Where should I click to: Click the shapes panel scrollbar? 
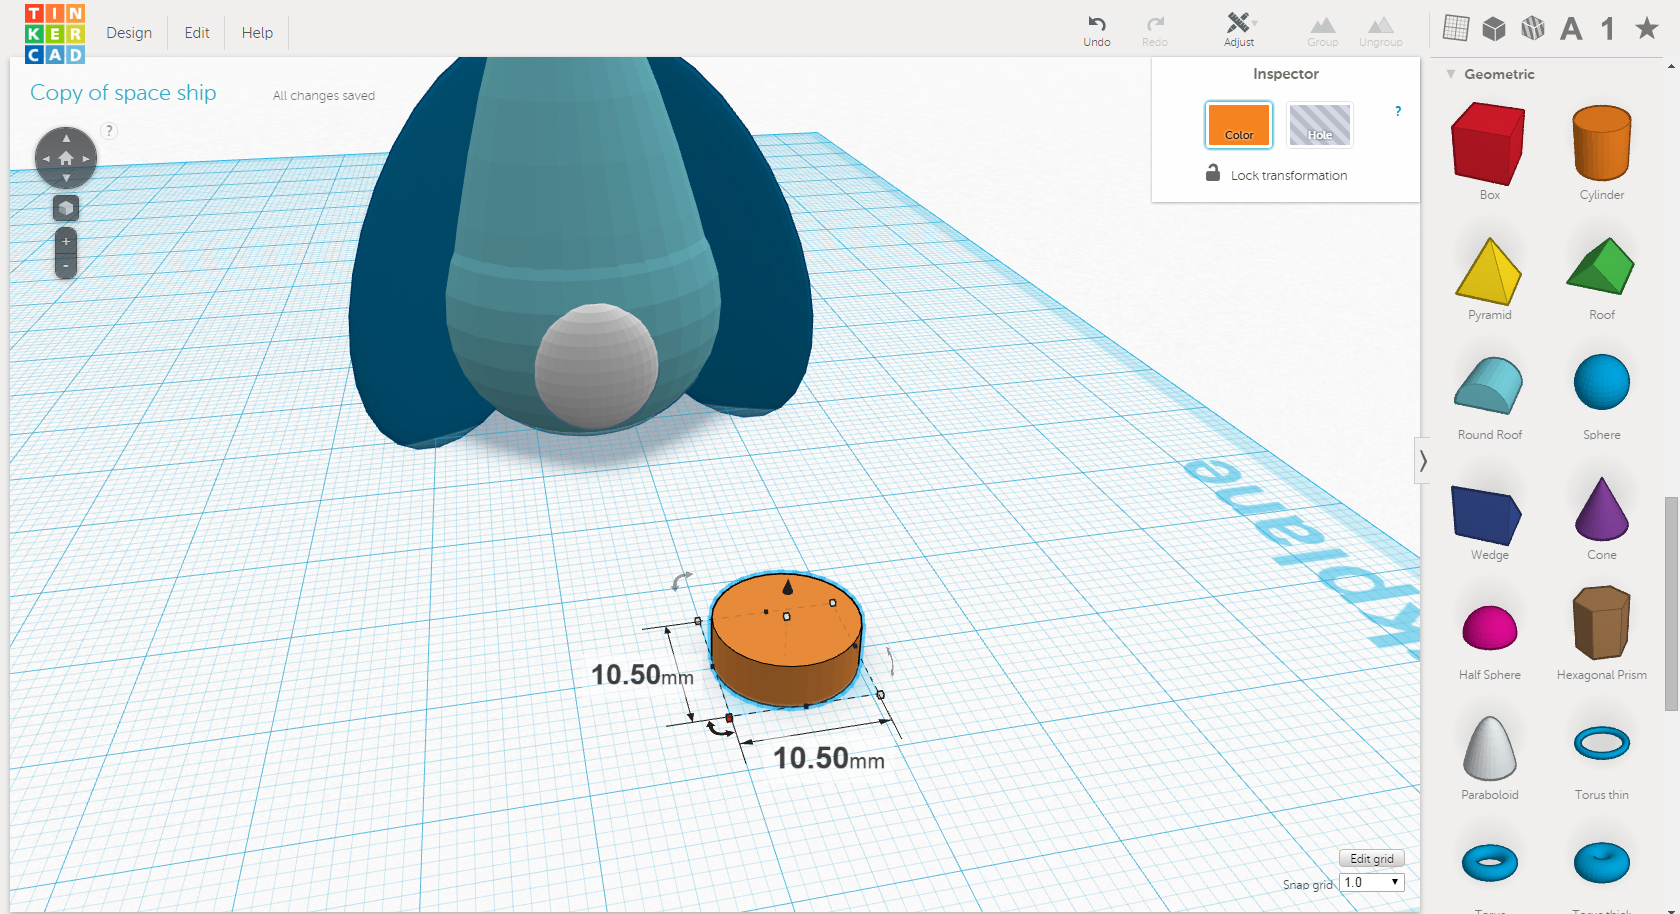1671,603
